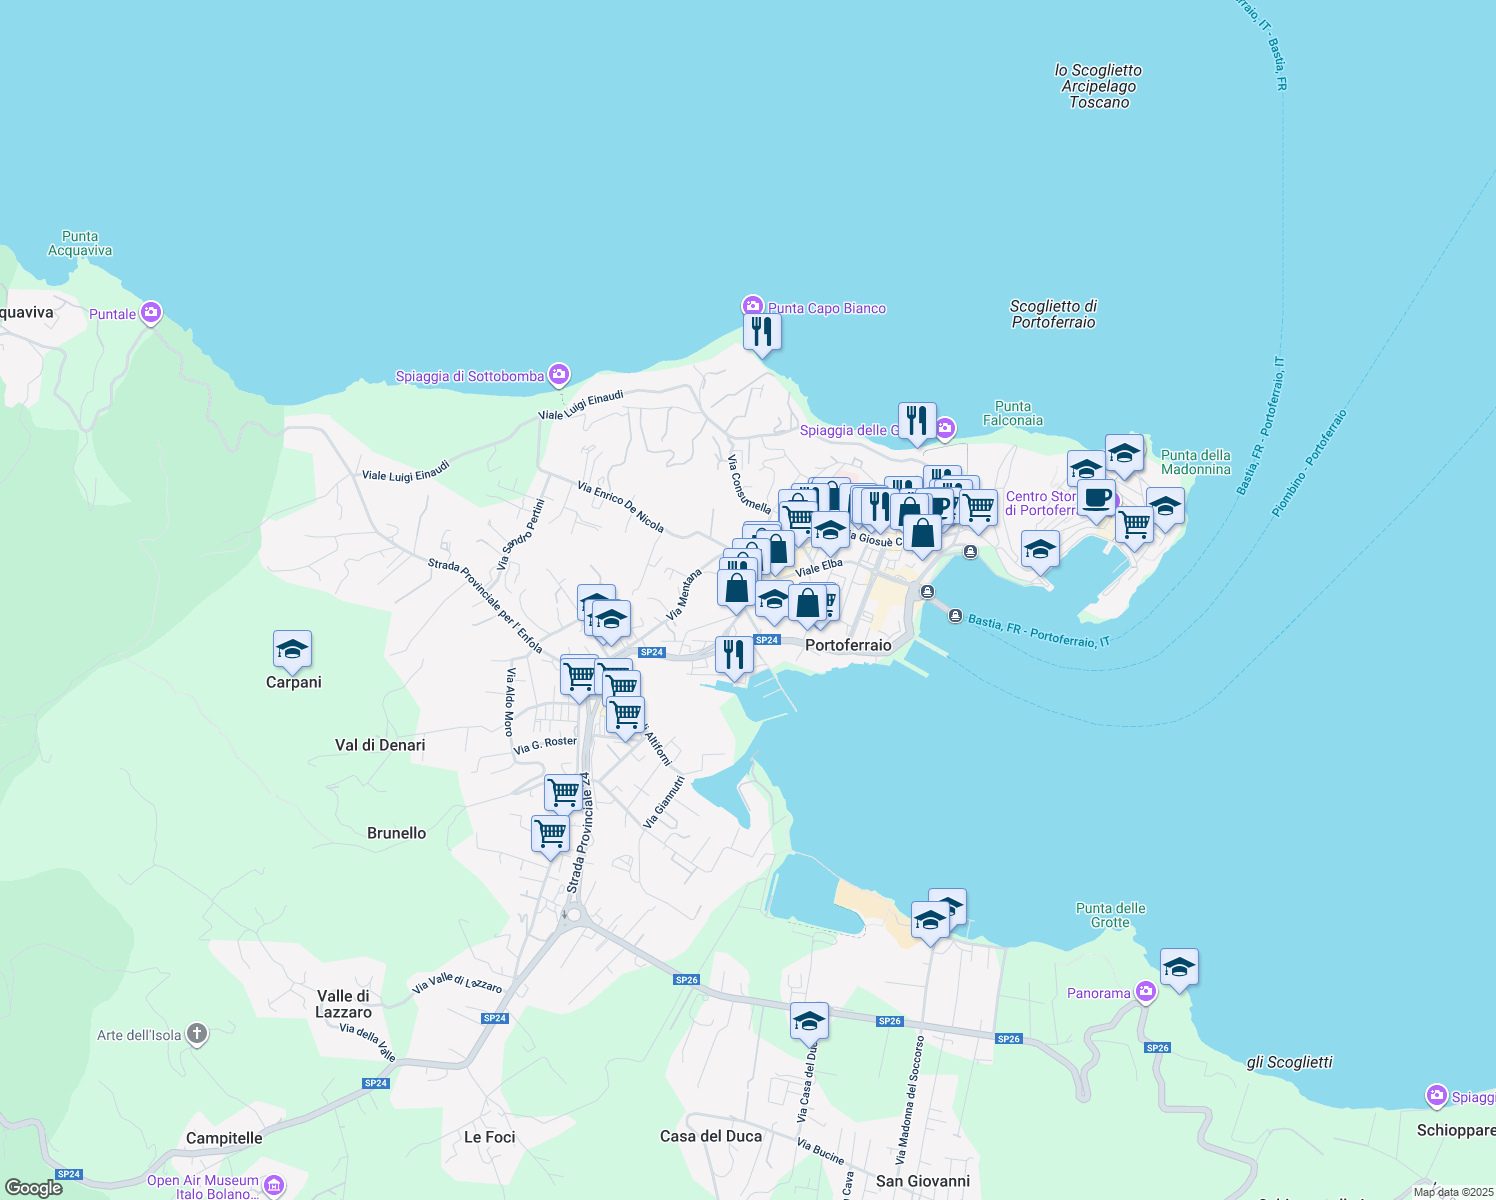This screenshot has width=1496, height=1200.
Task: Select the Spiaggia camera pin near Schiopparello
Action: click(1437, 1095)
